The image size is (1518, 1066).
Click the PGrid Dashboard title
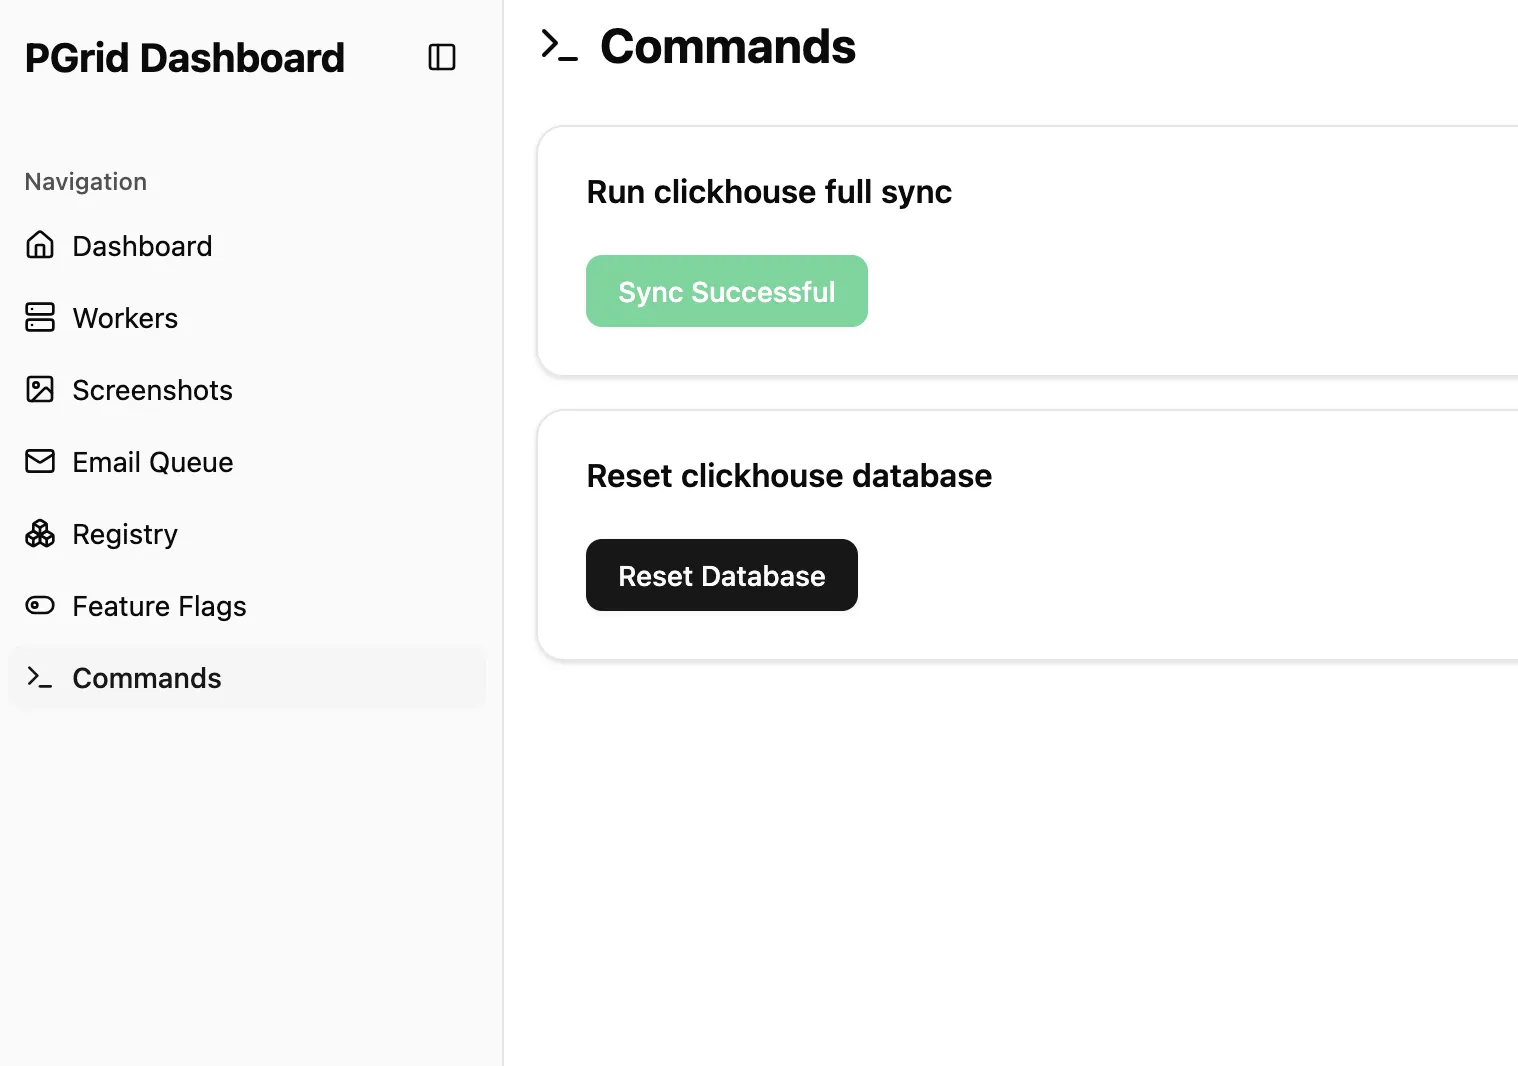coord(184,58)
